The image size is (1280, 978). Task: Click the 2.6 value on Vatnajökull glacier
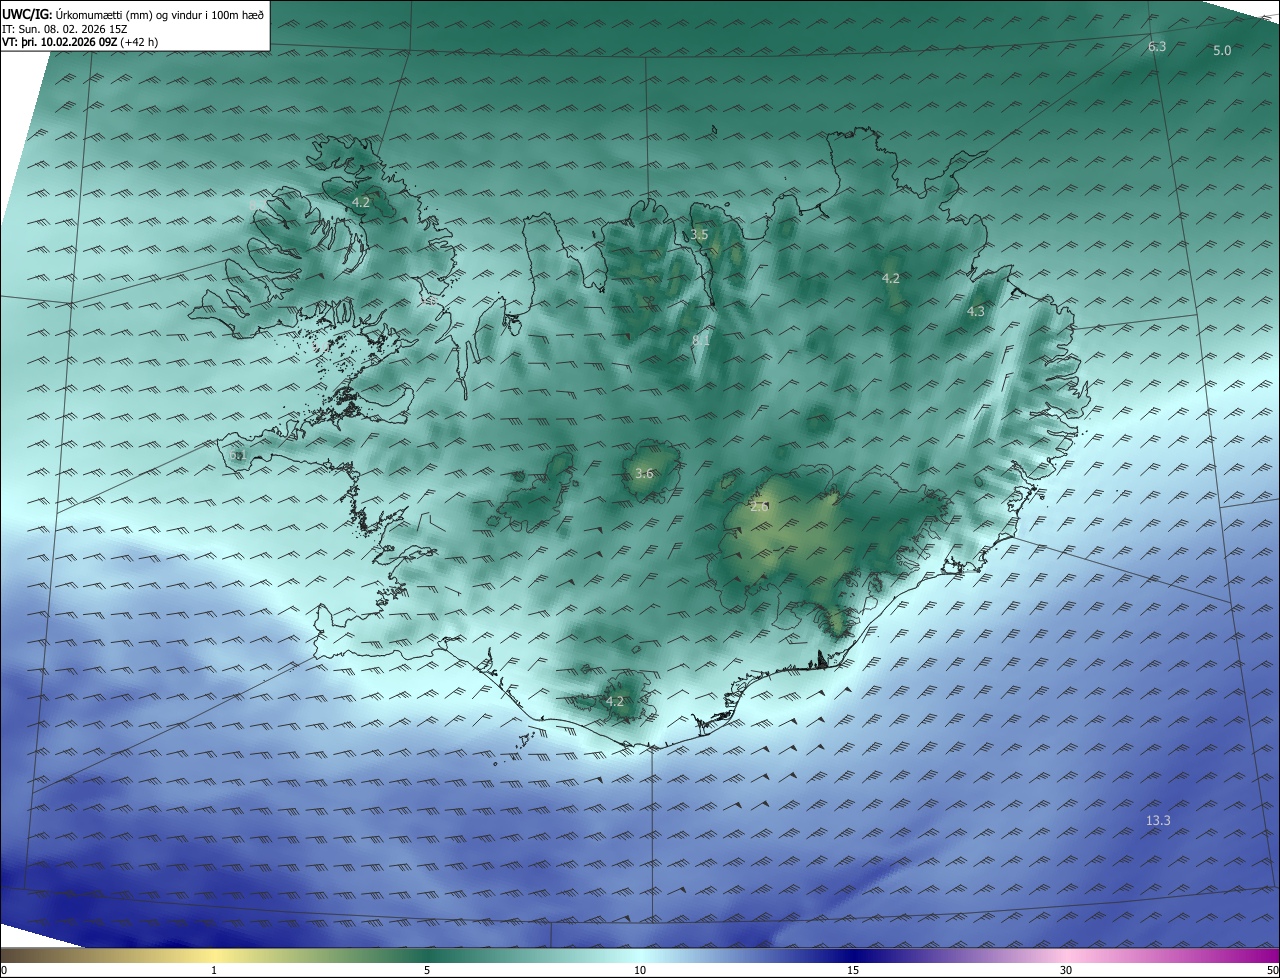tap(760, 507)
